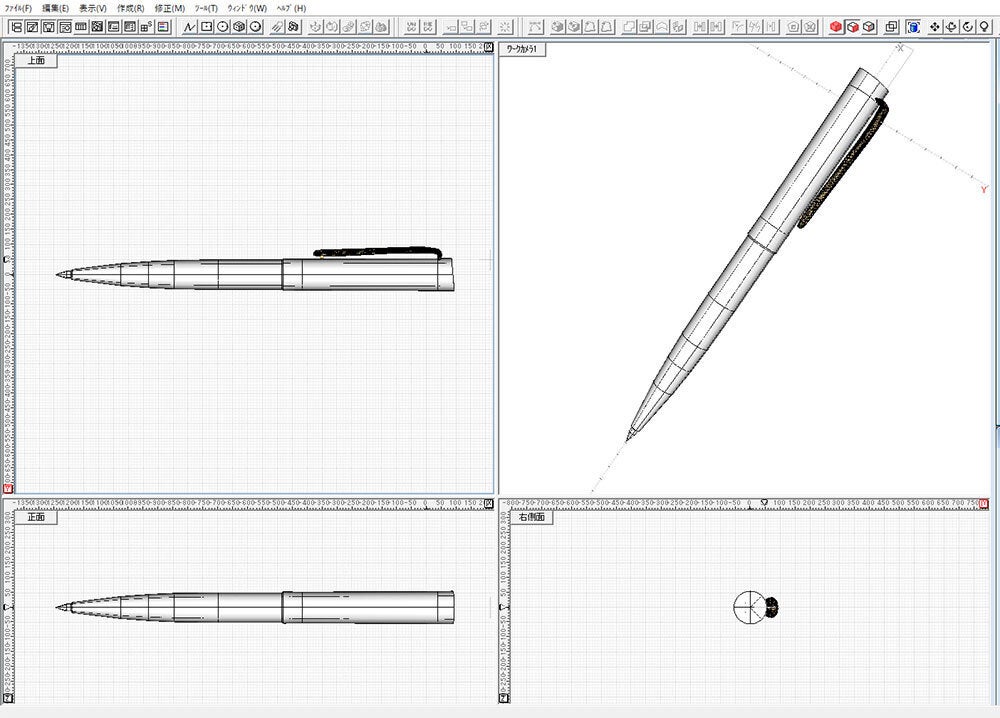Toggle the wireframe cube display mode
This screenshot has width=1000, height=718.
point(869,26)
